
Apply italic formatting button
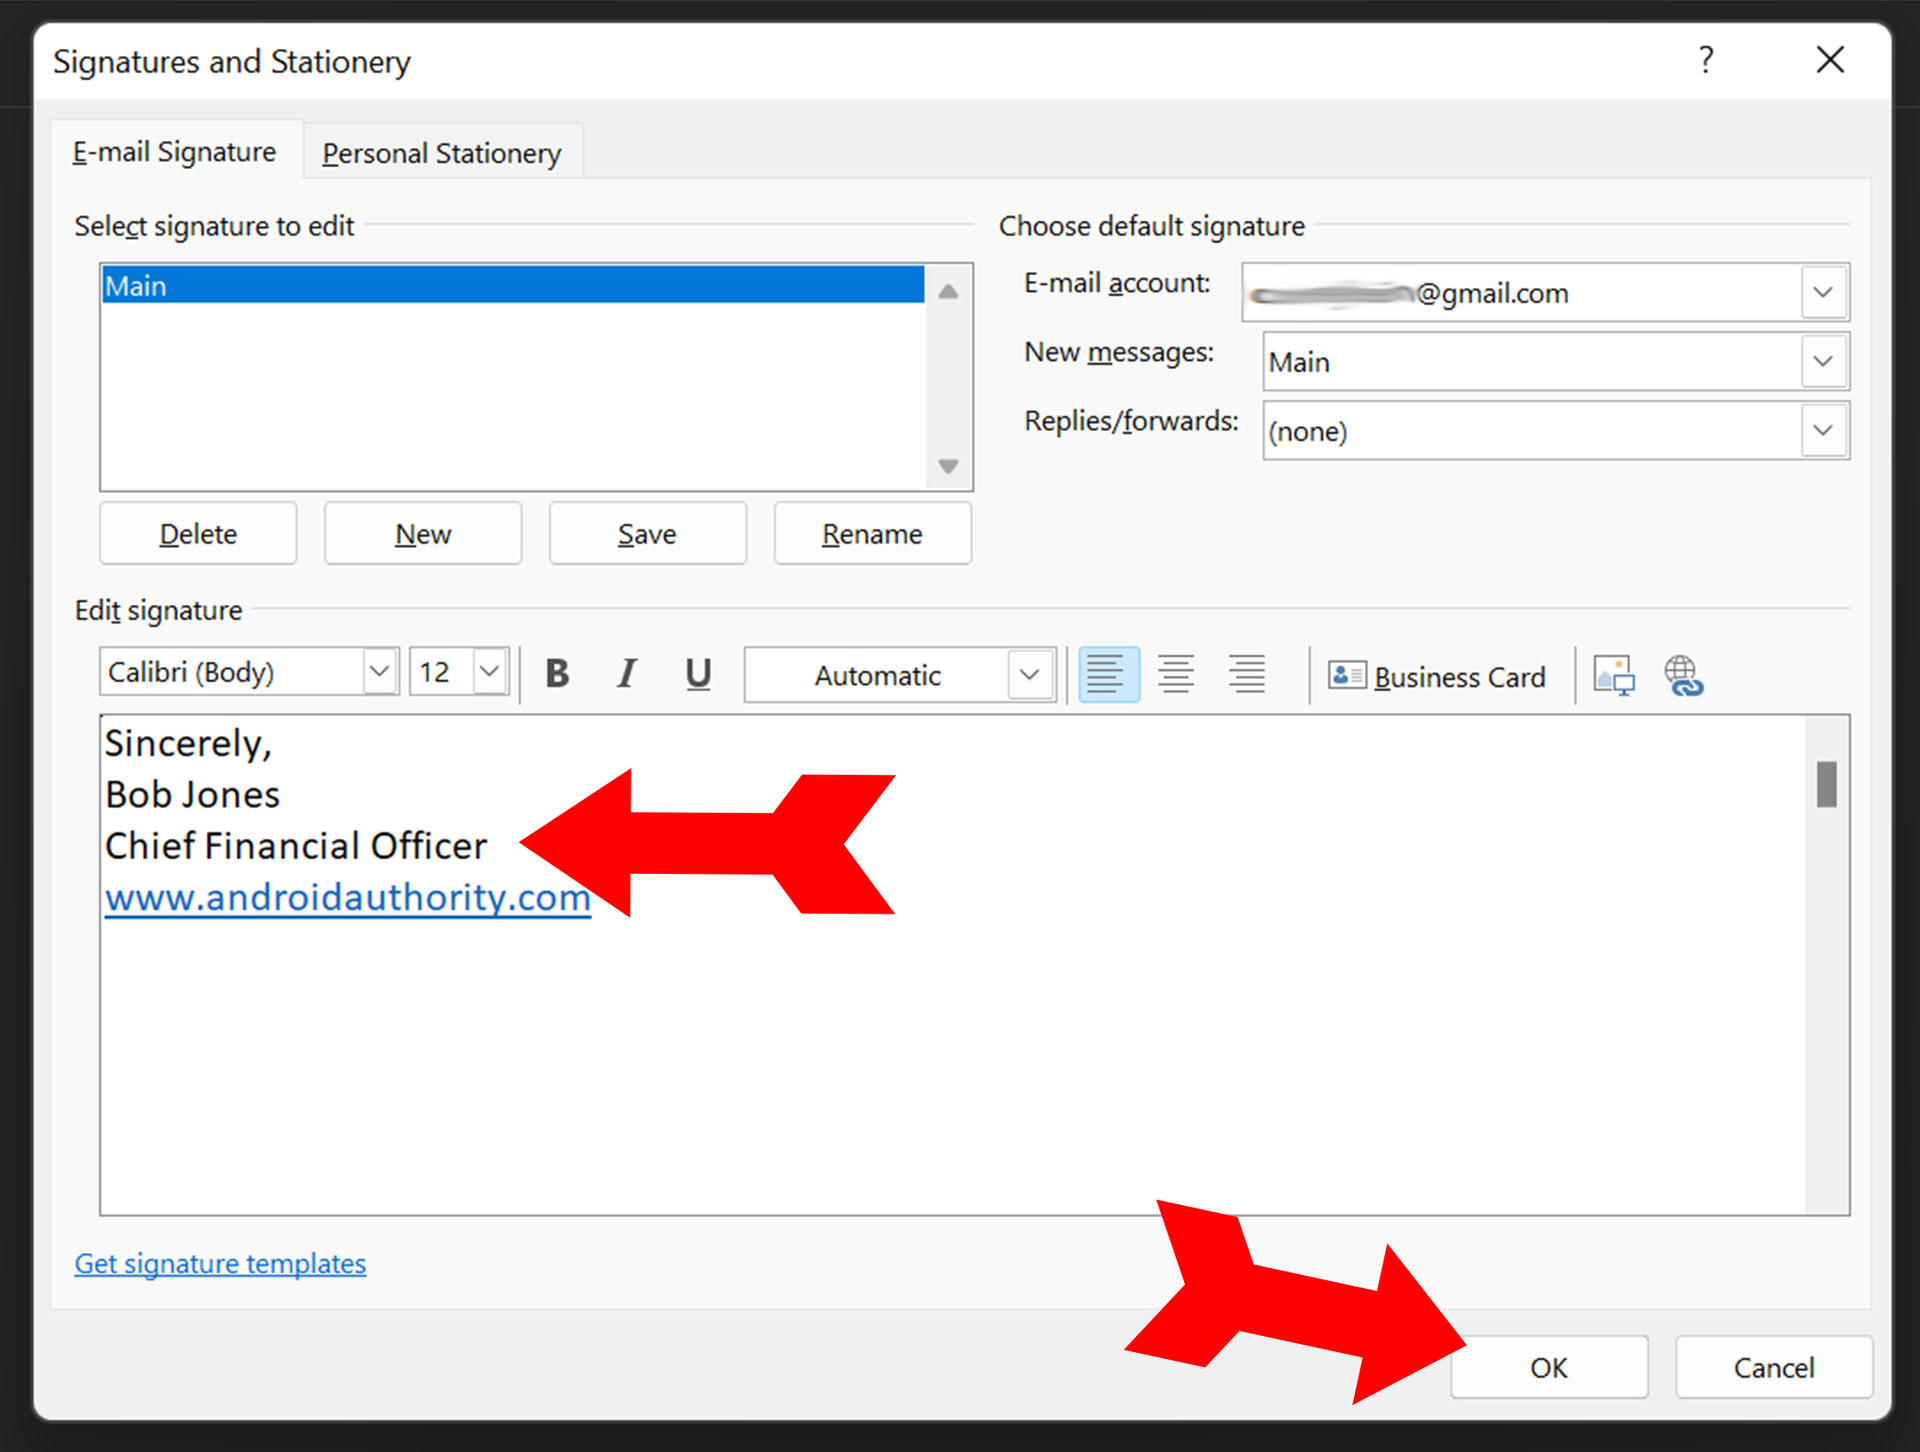point(627,675)
